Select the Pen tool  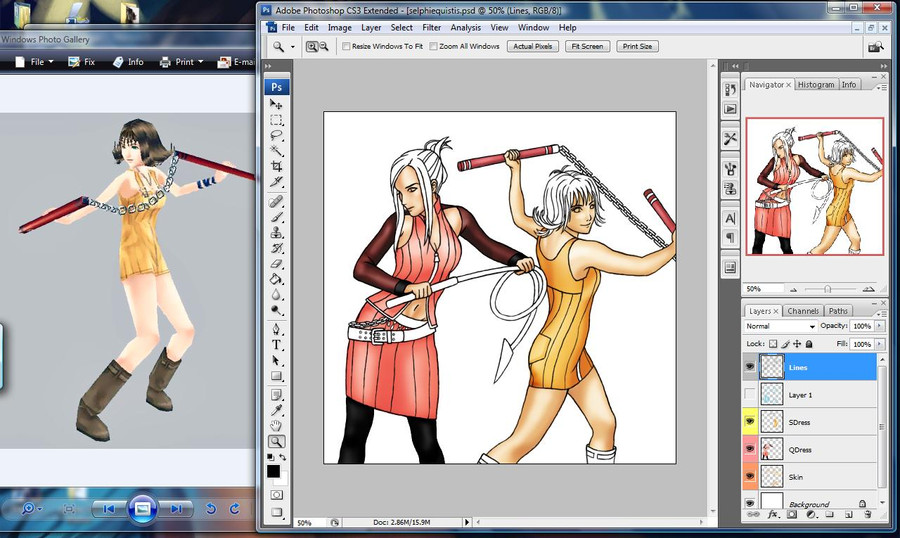pos(276,330)
